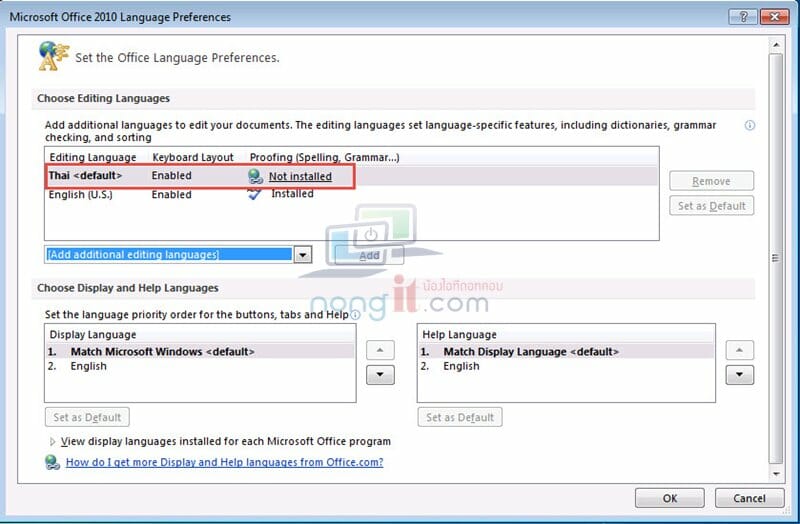Viewport: 800px width, 524px height.
Task: Click the scrollbar up arrow on the right
Action: (776, 45)
